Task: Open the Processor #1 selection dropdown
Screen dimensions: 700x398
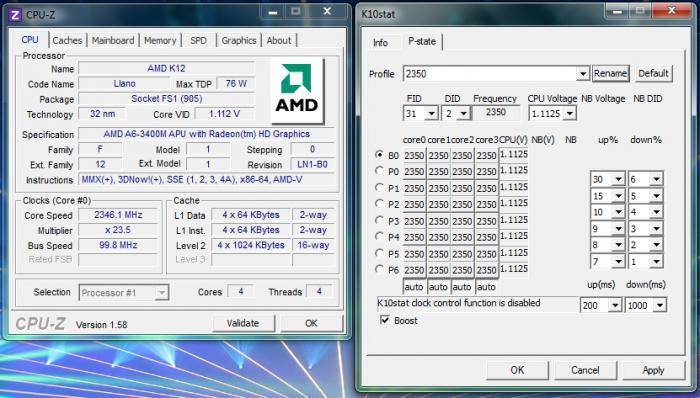Action: coord(162,293)
